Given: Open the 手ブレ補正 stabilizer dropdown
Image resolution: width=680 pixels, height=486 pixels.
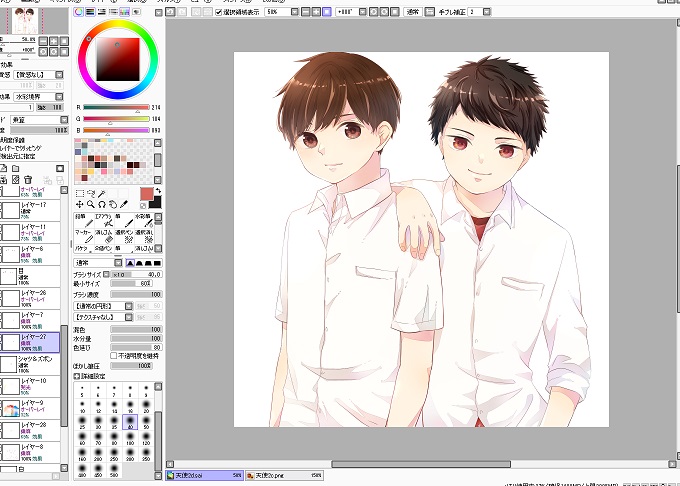Looking at the screenshot, I should pos(487,12).
